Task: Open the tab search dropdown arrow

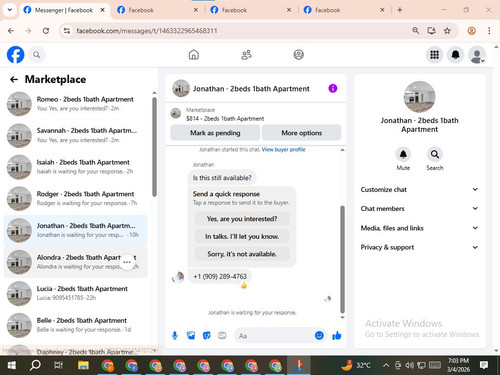Action: point(10,10)
